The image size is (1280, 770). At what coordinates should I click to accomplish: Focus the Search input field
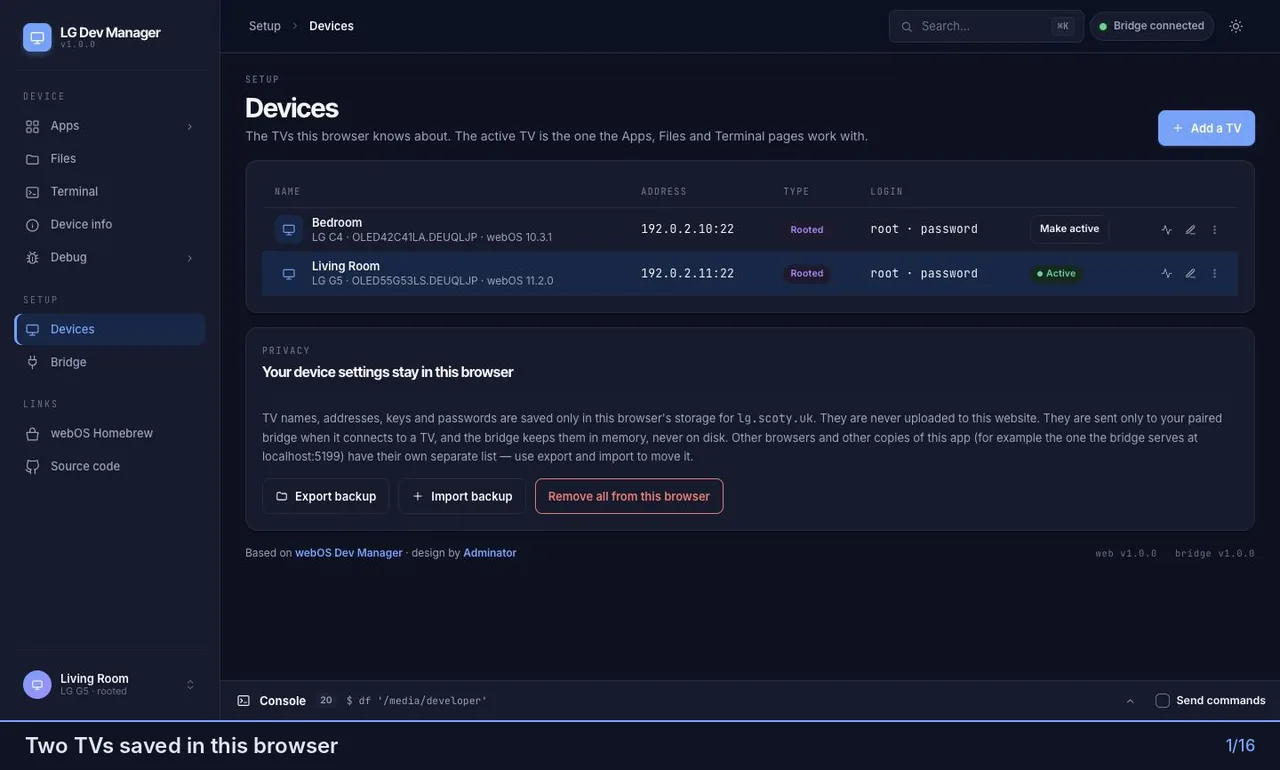pyautogui.click(x=986, y=26)
